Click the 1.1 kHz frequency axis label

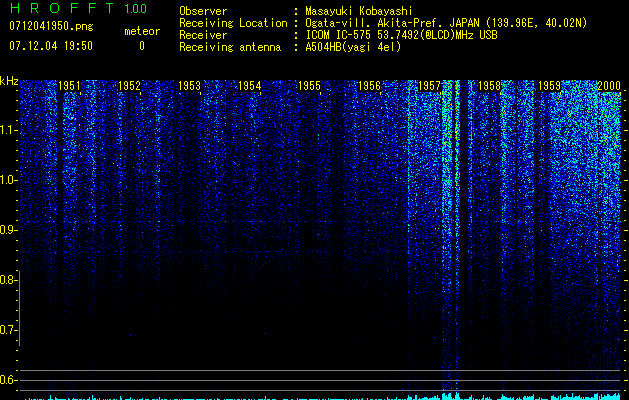7,130
